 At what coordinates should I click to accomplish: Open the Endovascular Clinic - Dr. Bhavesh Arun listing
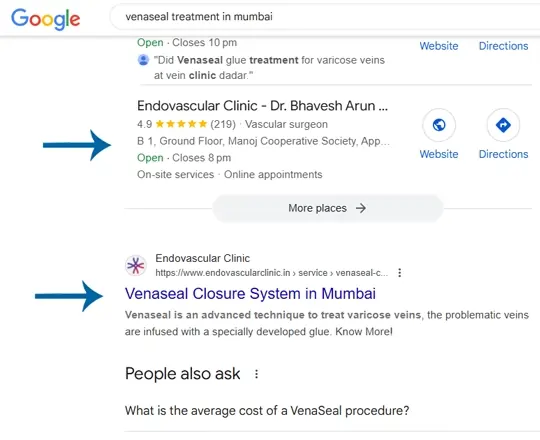262,106
